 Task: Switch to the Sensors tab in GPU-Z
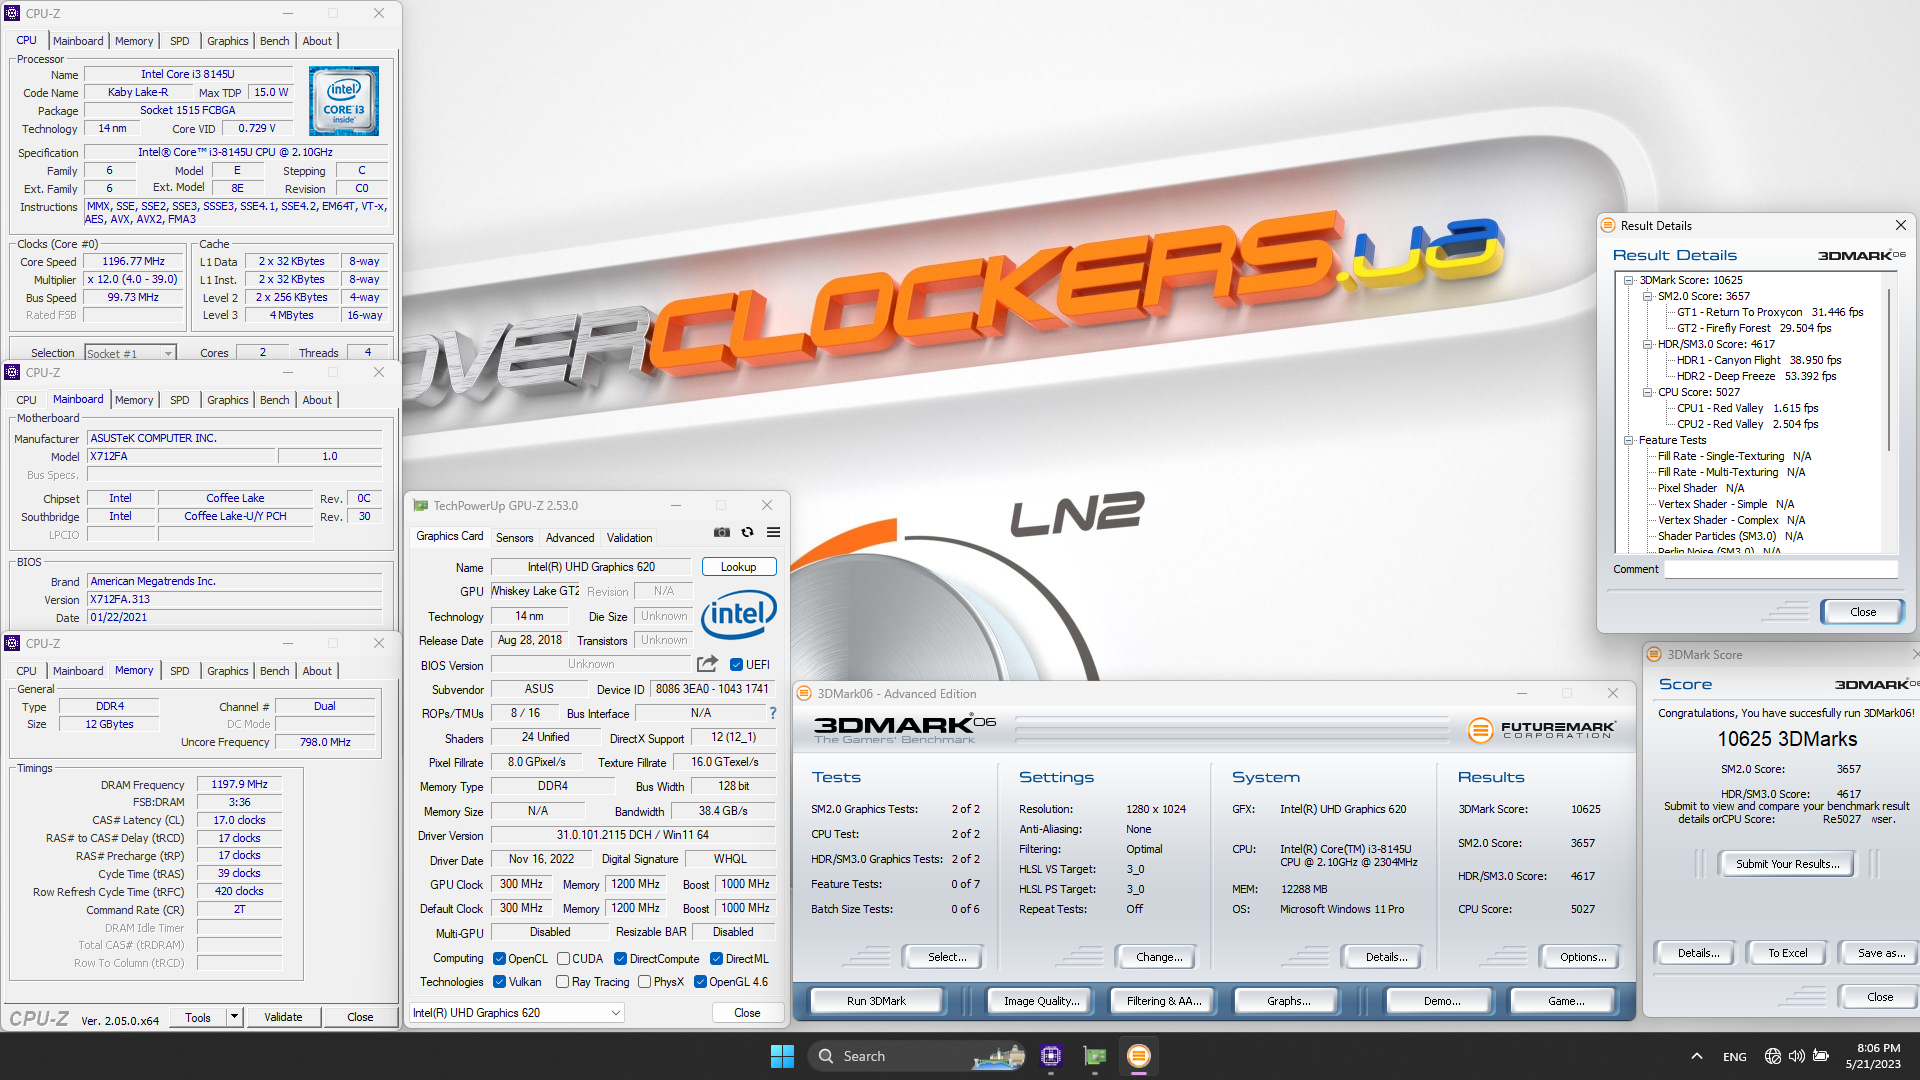[514, 538]
